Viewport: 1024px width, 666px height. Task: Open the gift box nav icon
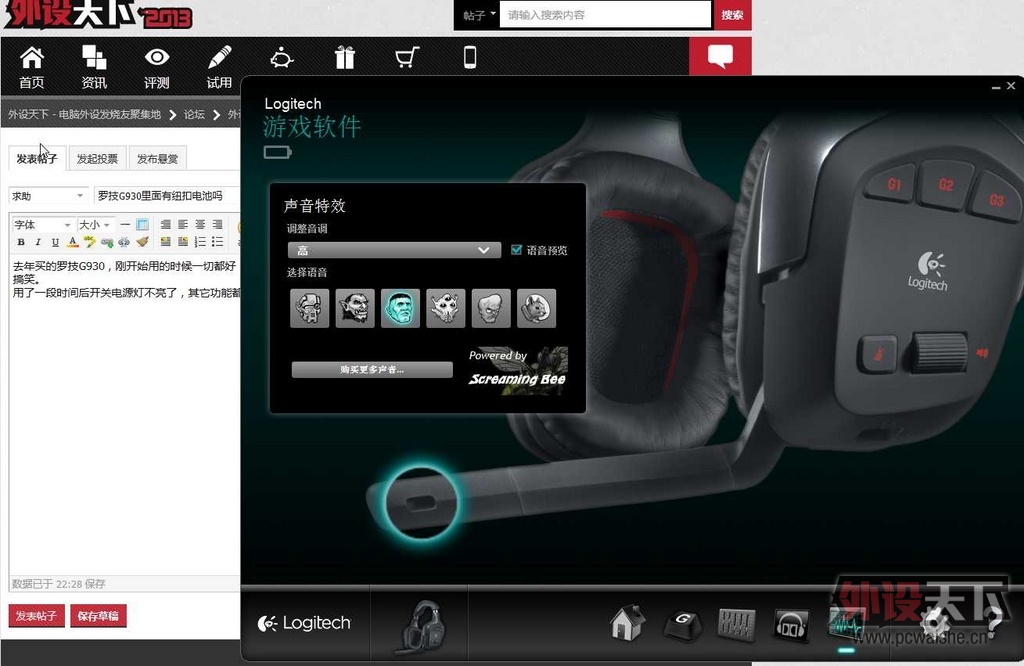(345, 57)
